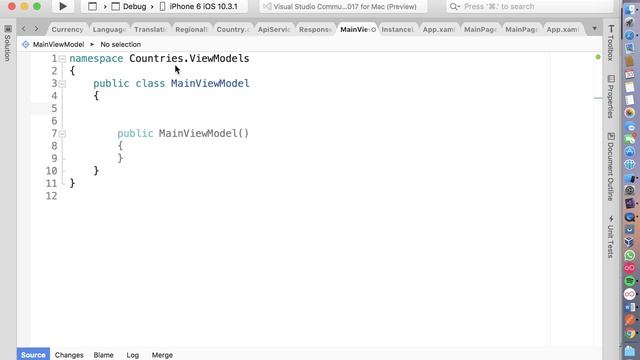Run the project with the play button
This screenshot has width=640, height=360.
pyautogui.click(x=63, y=6)
